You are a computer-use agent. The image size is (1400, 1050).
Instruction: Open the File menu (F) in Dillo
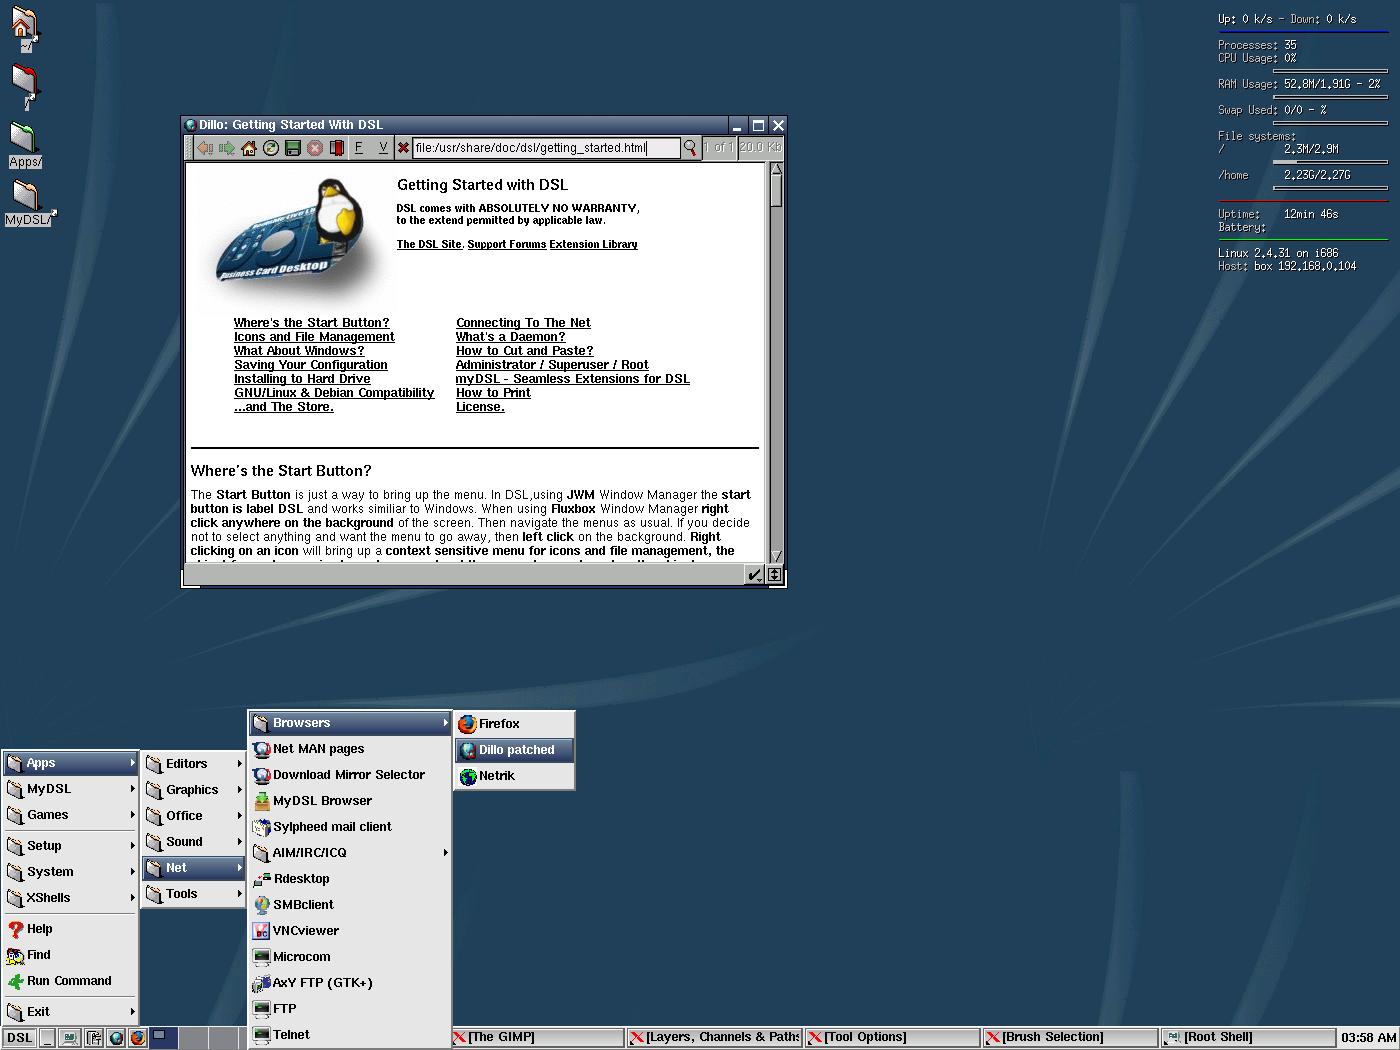pos(359,148)
